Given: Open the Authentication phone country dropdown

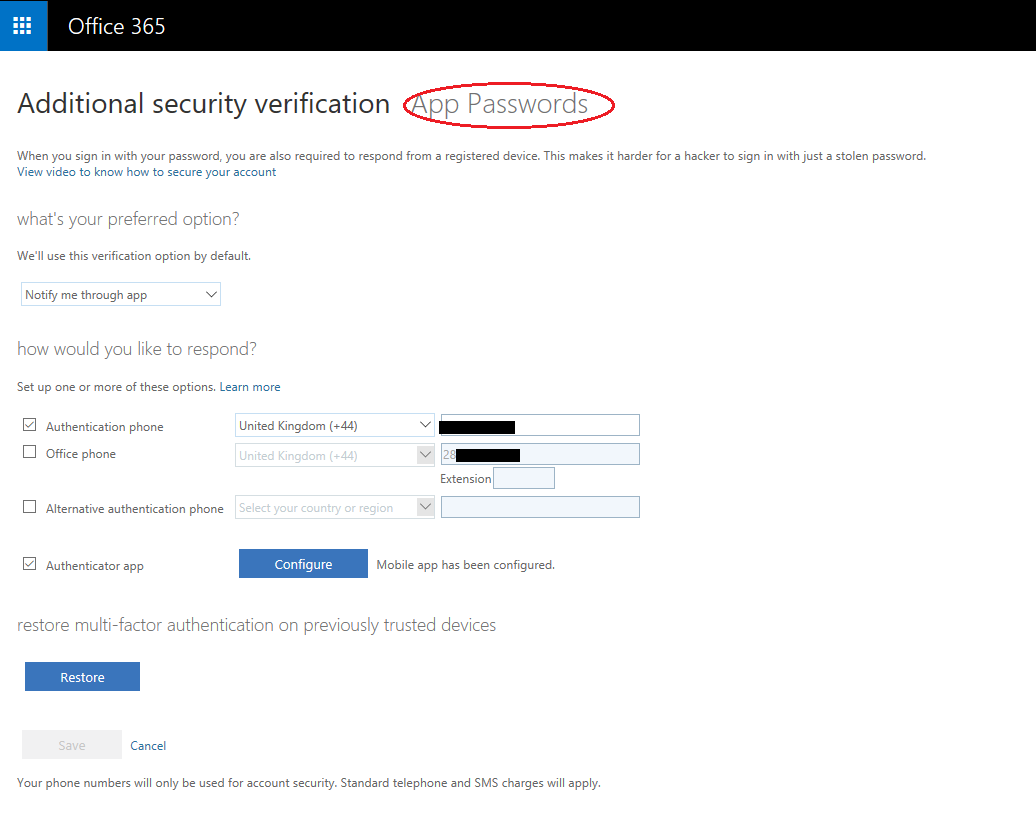Looking at the screenshot, I should (x=335, y=426).
